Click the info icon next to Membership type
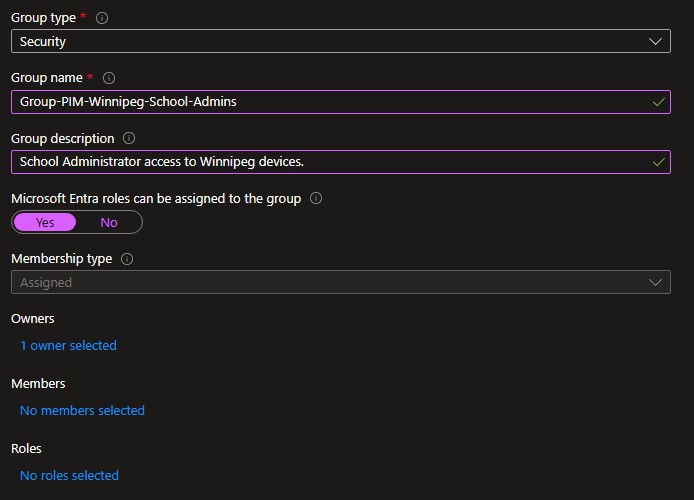Image resolution: width=694 pixels, height=500 pixels. pos(127,259)
